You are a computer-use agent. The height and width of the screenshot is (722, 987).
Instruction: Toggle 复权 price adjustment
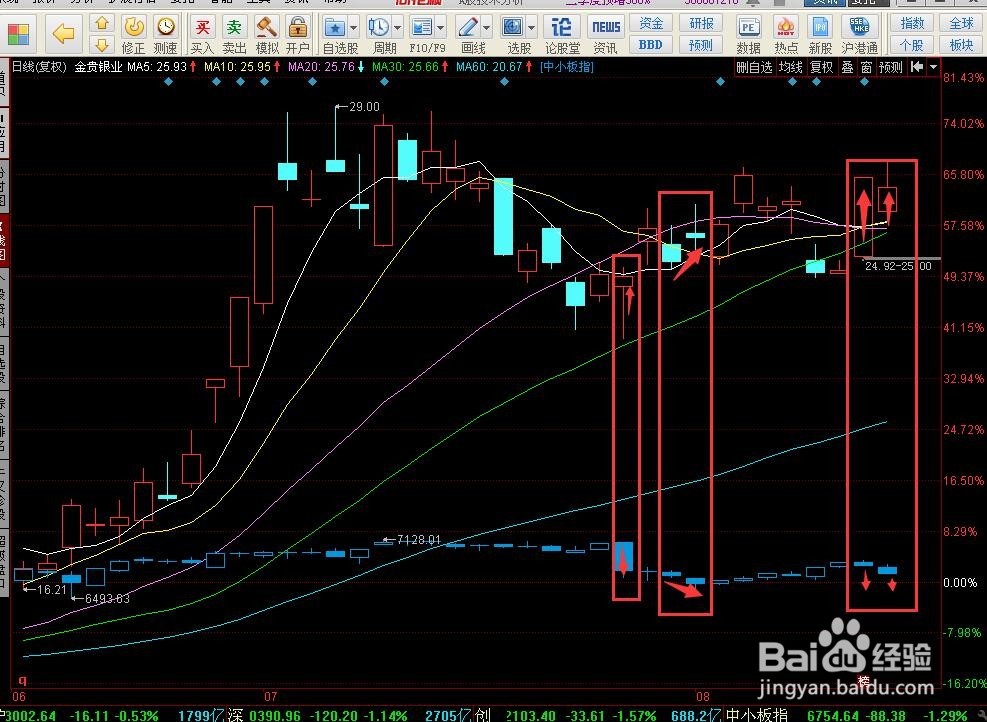[821, 67]
